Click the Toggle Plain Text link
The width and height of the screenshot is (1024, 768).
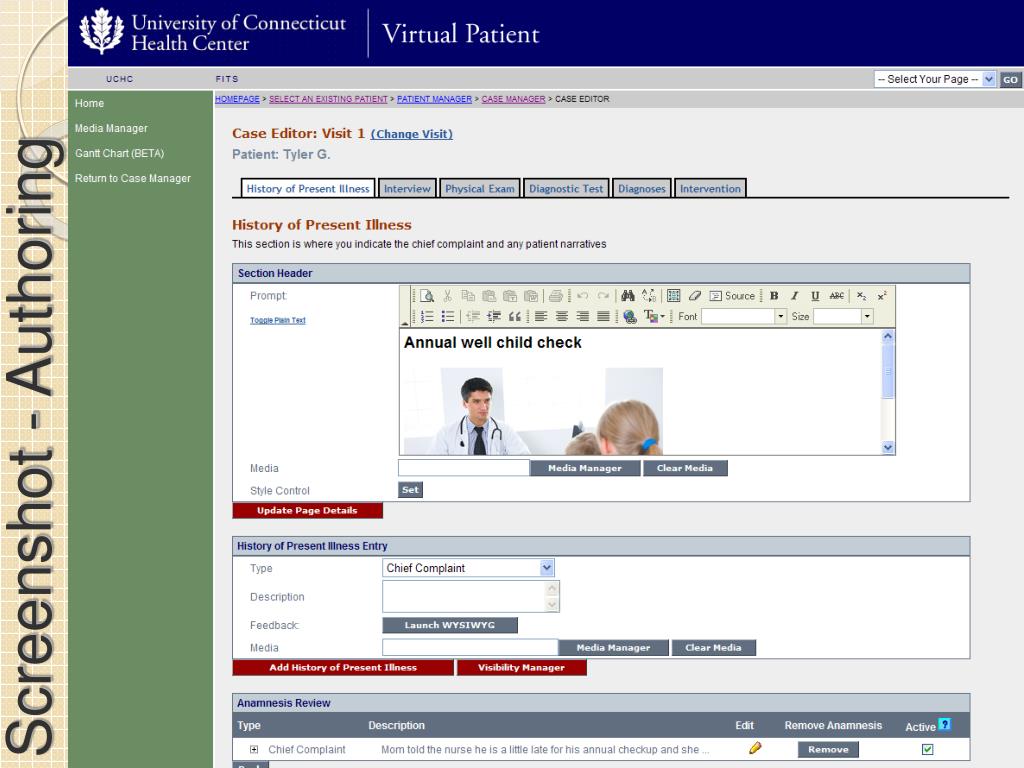pyautogui.click(x=278, y=320)
